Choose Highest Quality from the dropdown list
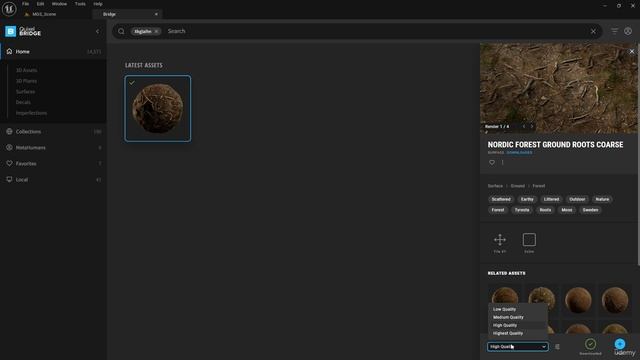This screenshot has height=360, width=640. pyautogui.click(x=517, y=333)
